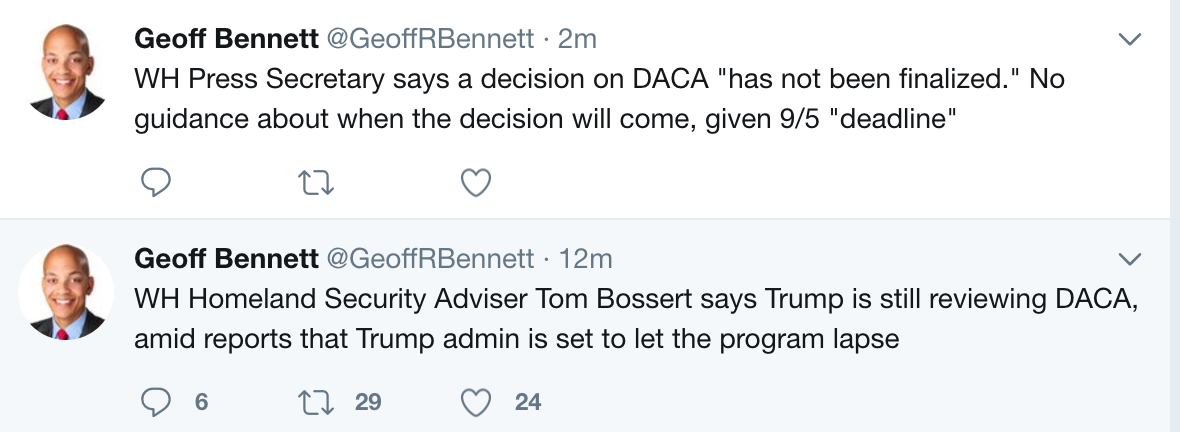Click the @GeoffRBennett handle on the 2m tweet
Screen dimensions: 1180x432
point(430,39)
